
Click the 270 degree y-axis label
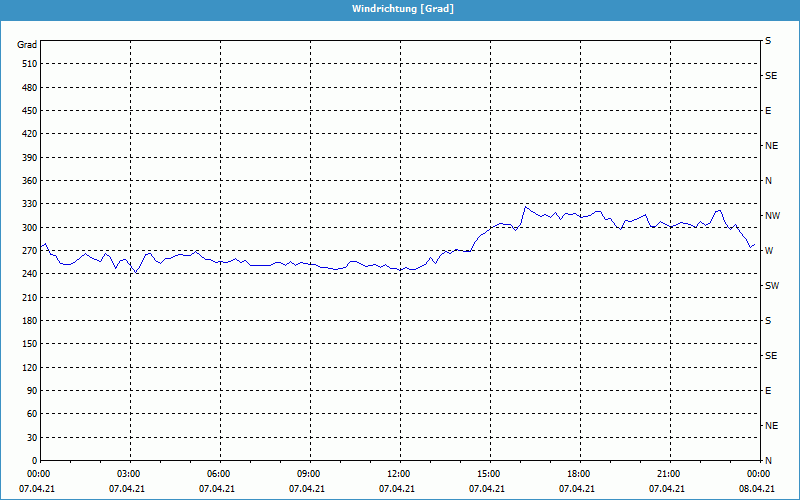pyautogui.click(x=28, y=251)
